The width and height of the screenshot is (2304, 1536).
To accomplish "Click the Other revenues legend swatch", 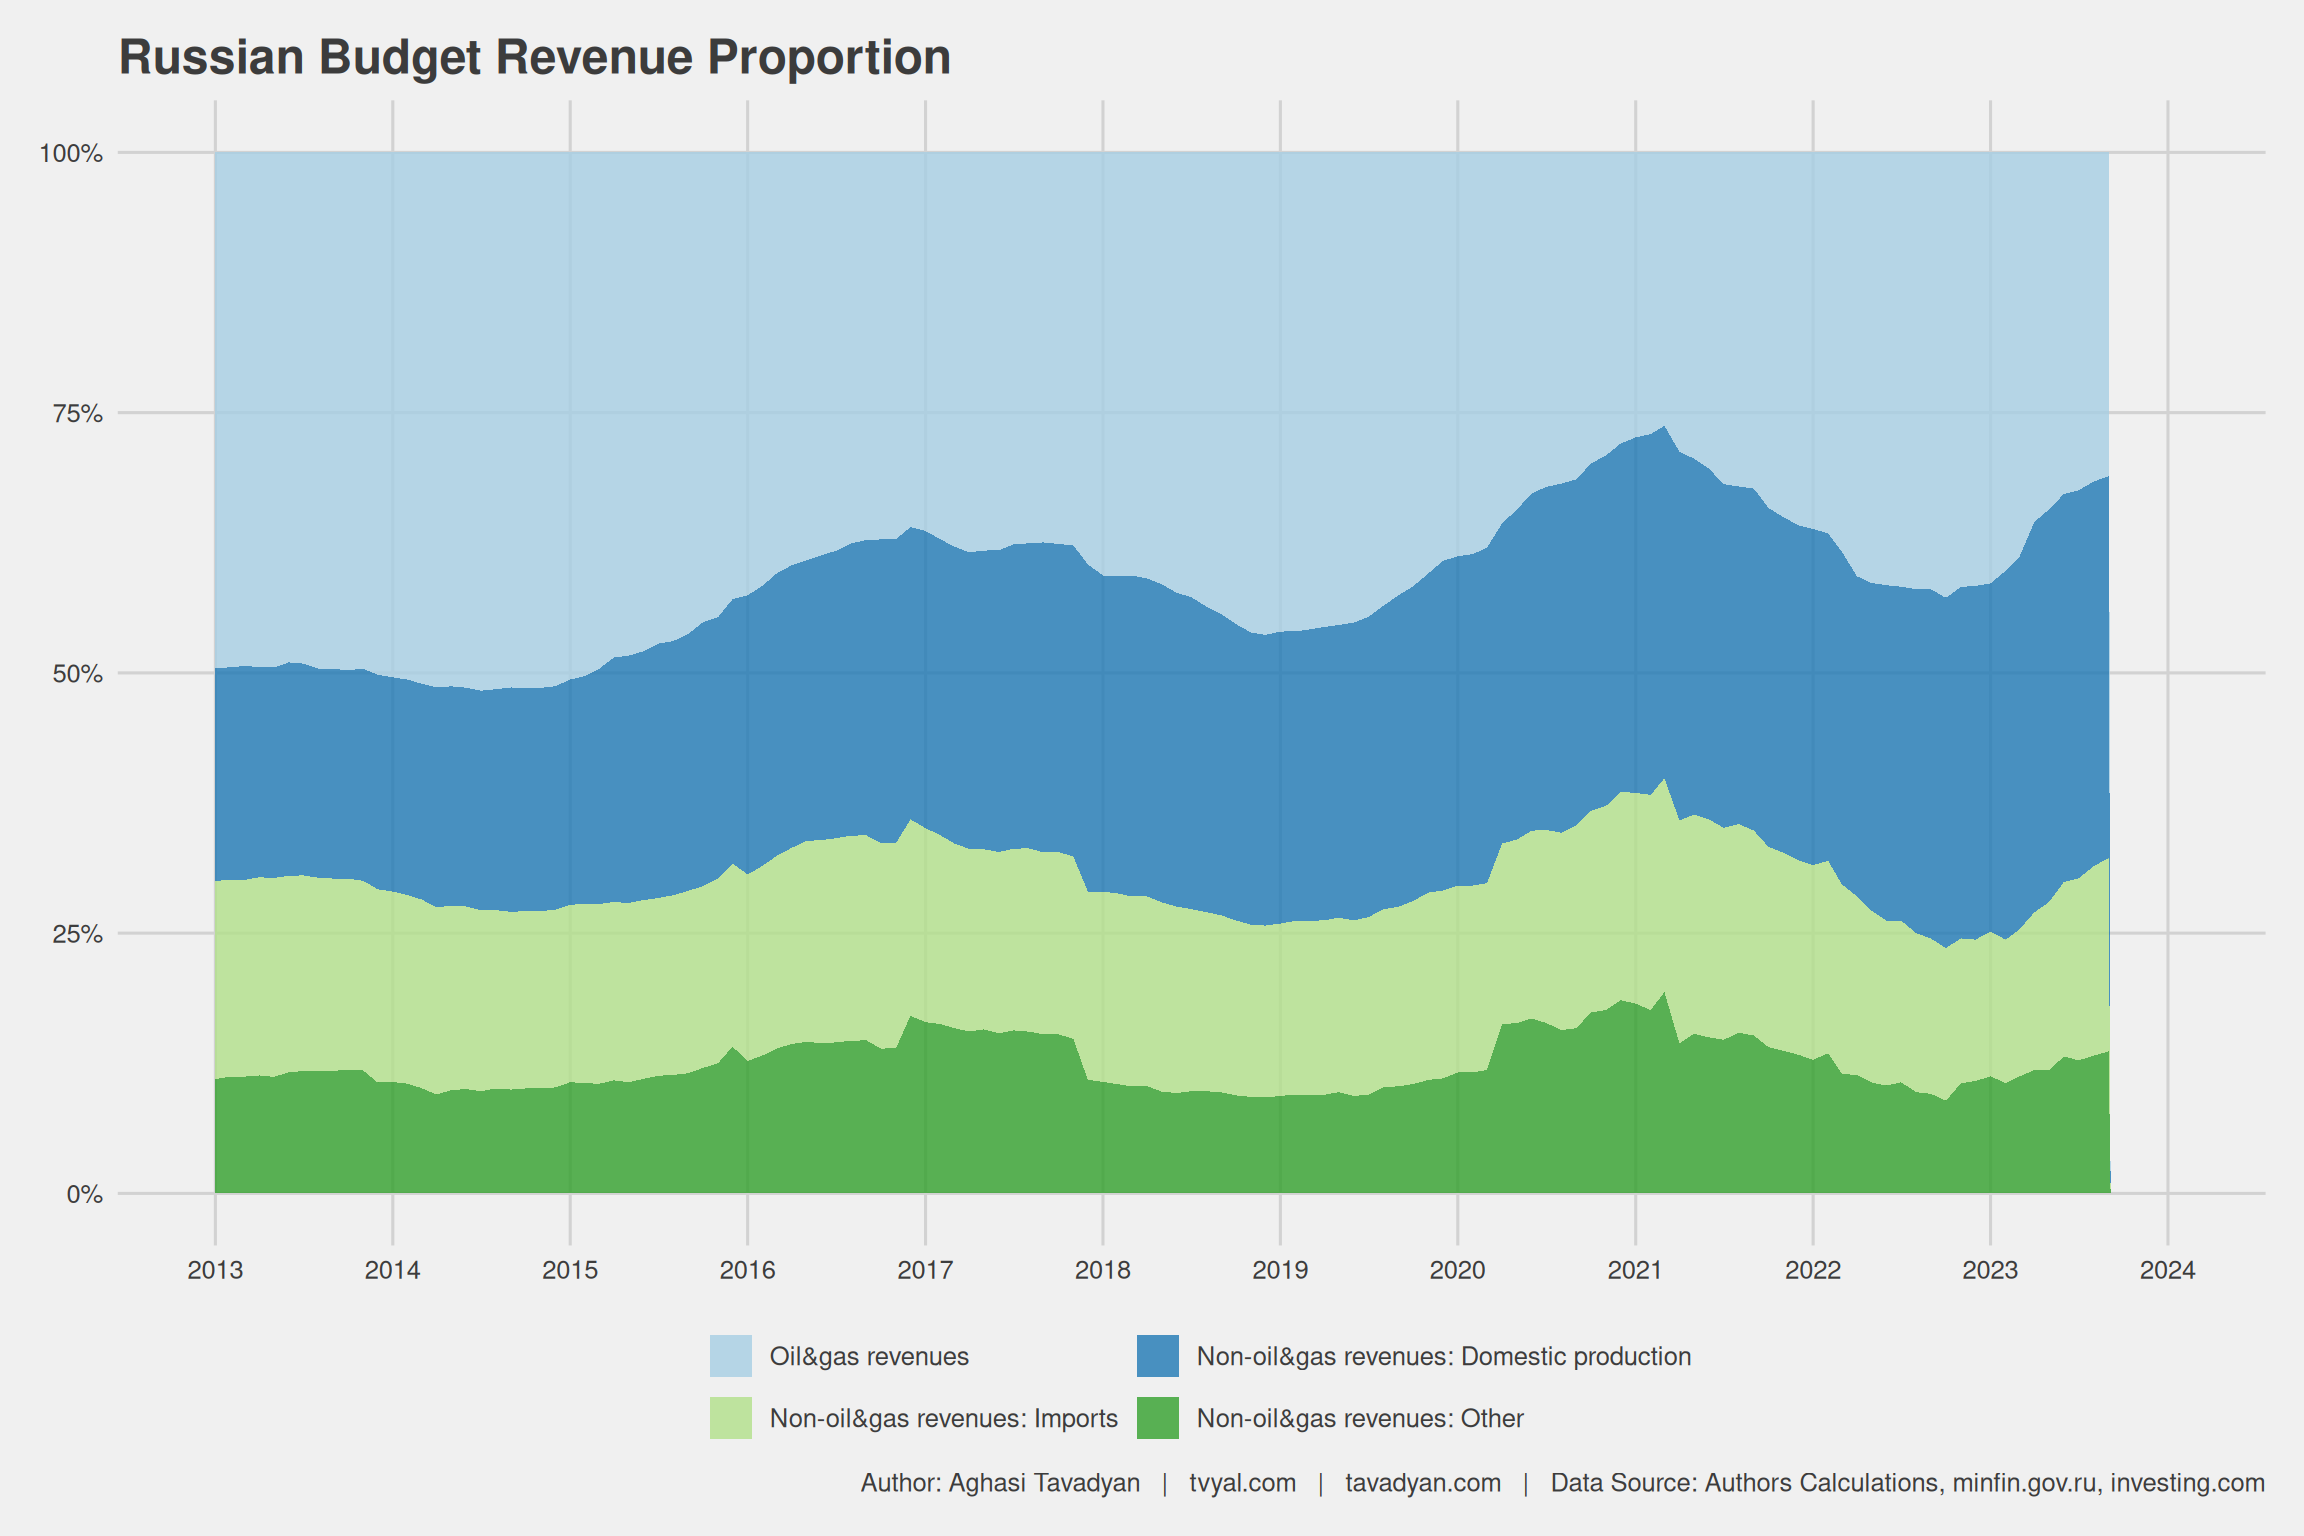I will point(1157,1418).
